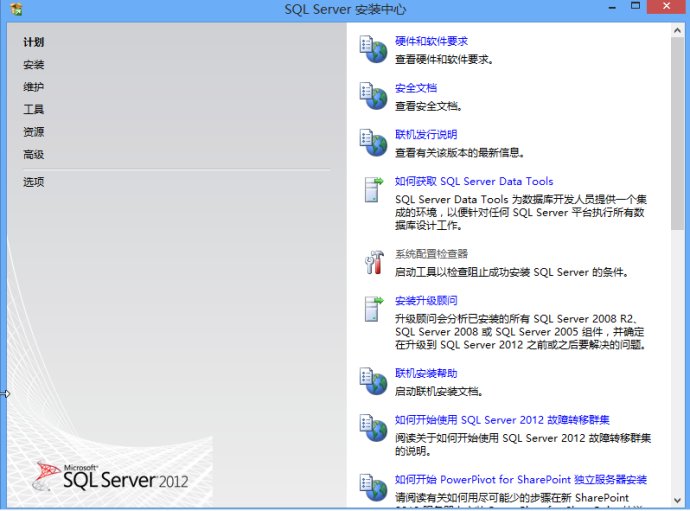Go to the 资源 category
This screenshot has width=690, height=511.
[34, 132]
